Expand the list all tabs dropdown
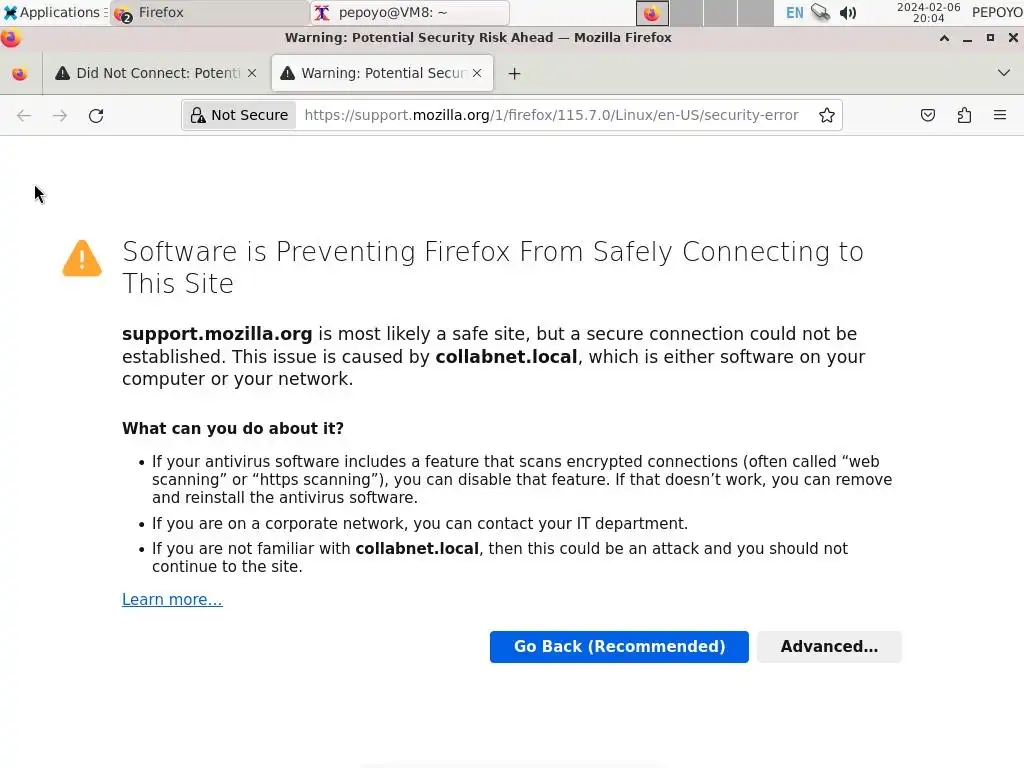This screenshot has height=768, width=1024. click(x=1004, y=73)
